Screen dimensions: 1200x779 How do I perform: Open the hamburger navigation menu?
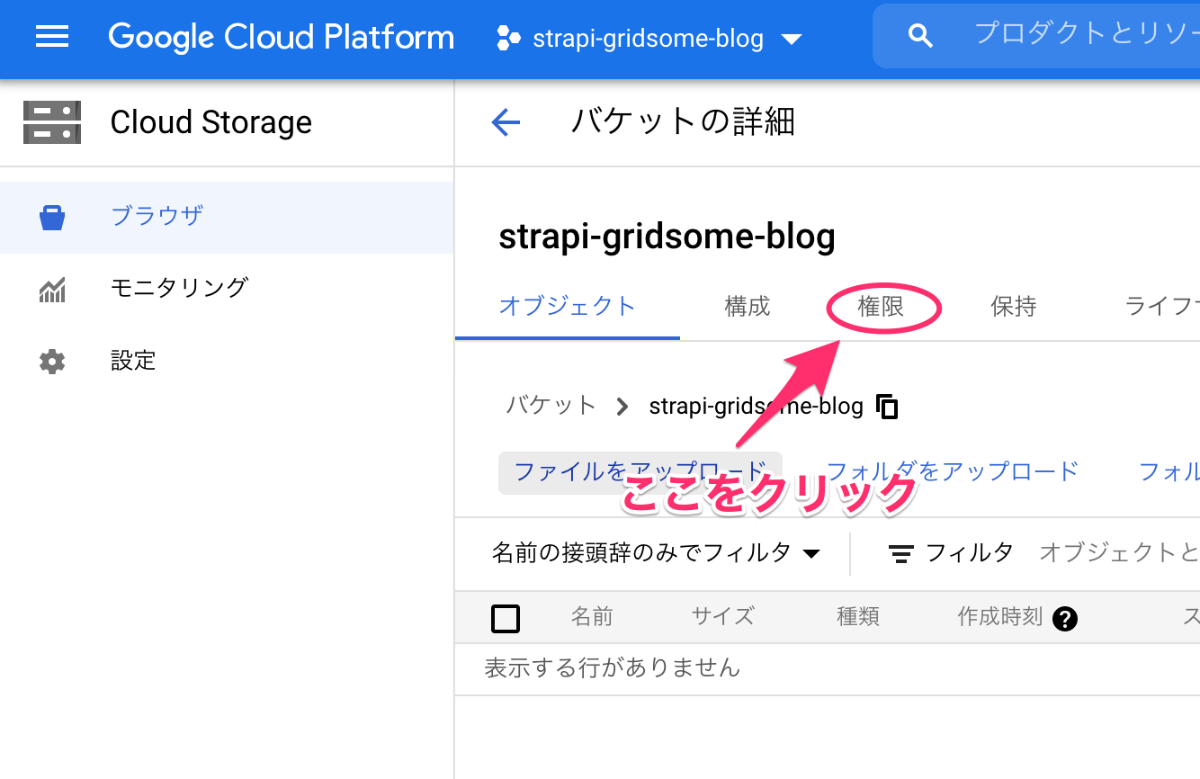[52, 38]
